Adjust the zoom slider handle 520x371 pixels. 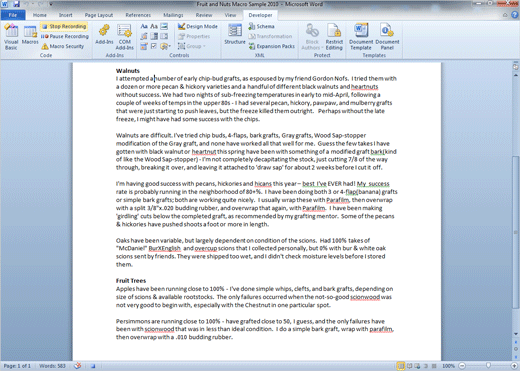pyautogui.click(x=488, y=366)
